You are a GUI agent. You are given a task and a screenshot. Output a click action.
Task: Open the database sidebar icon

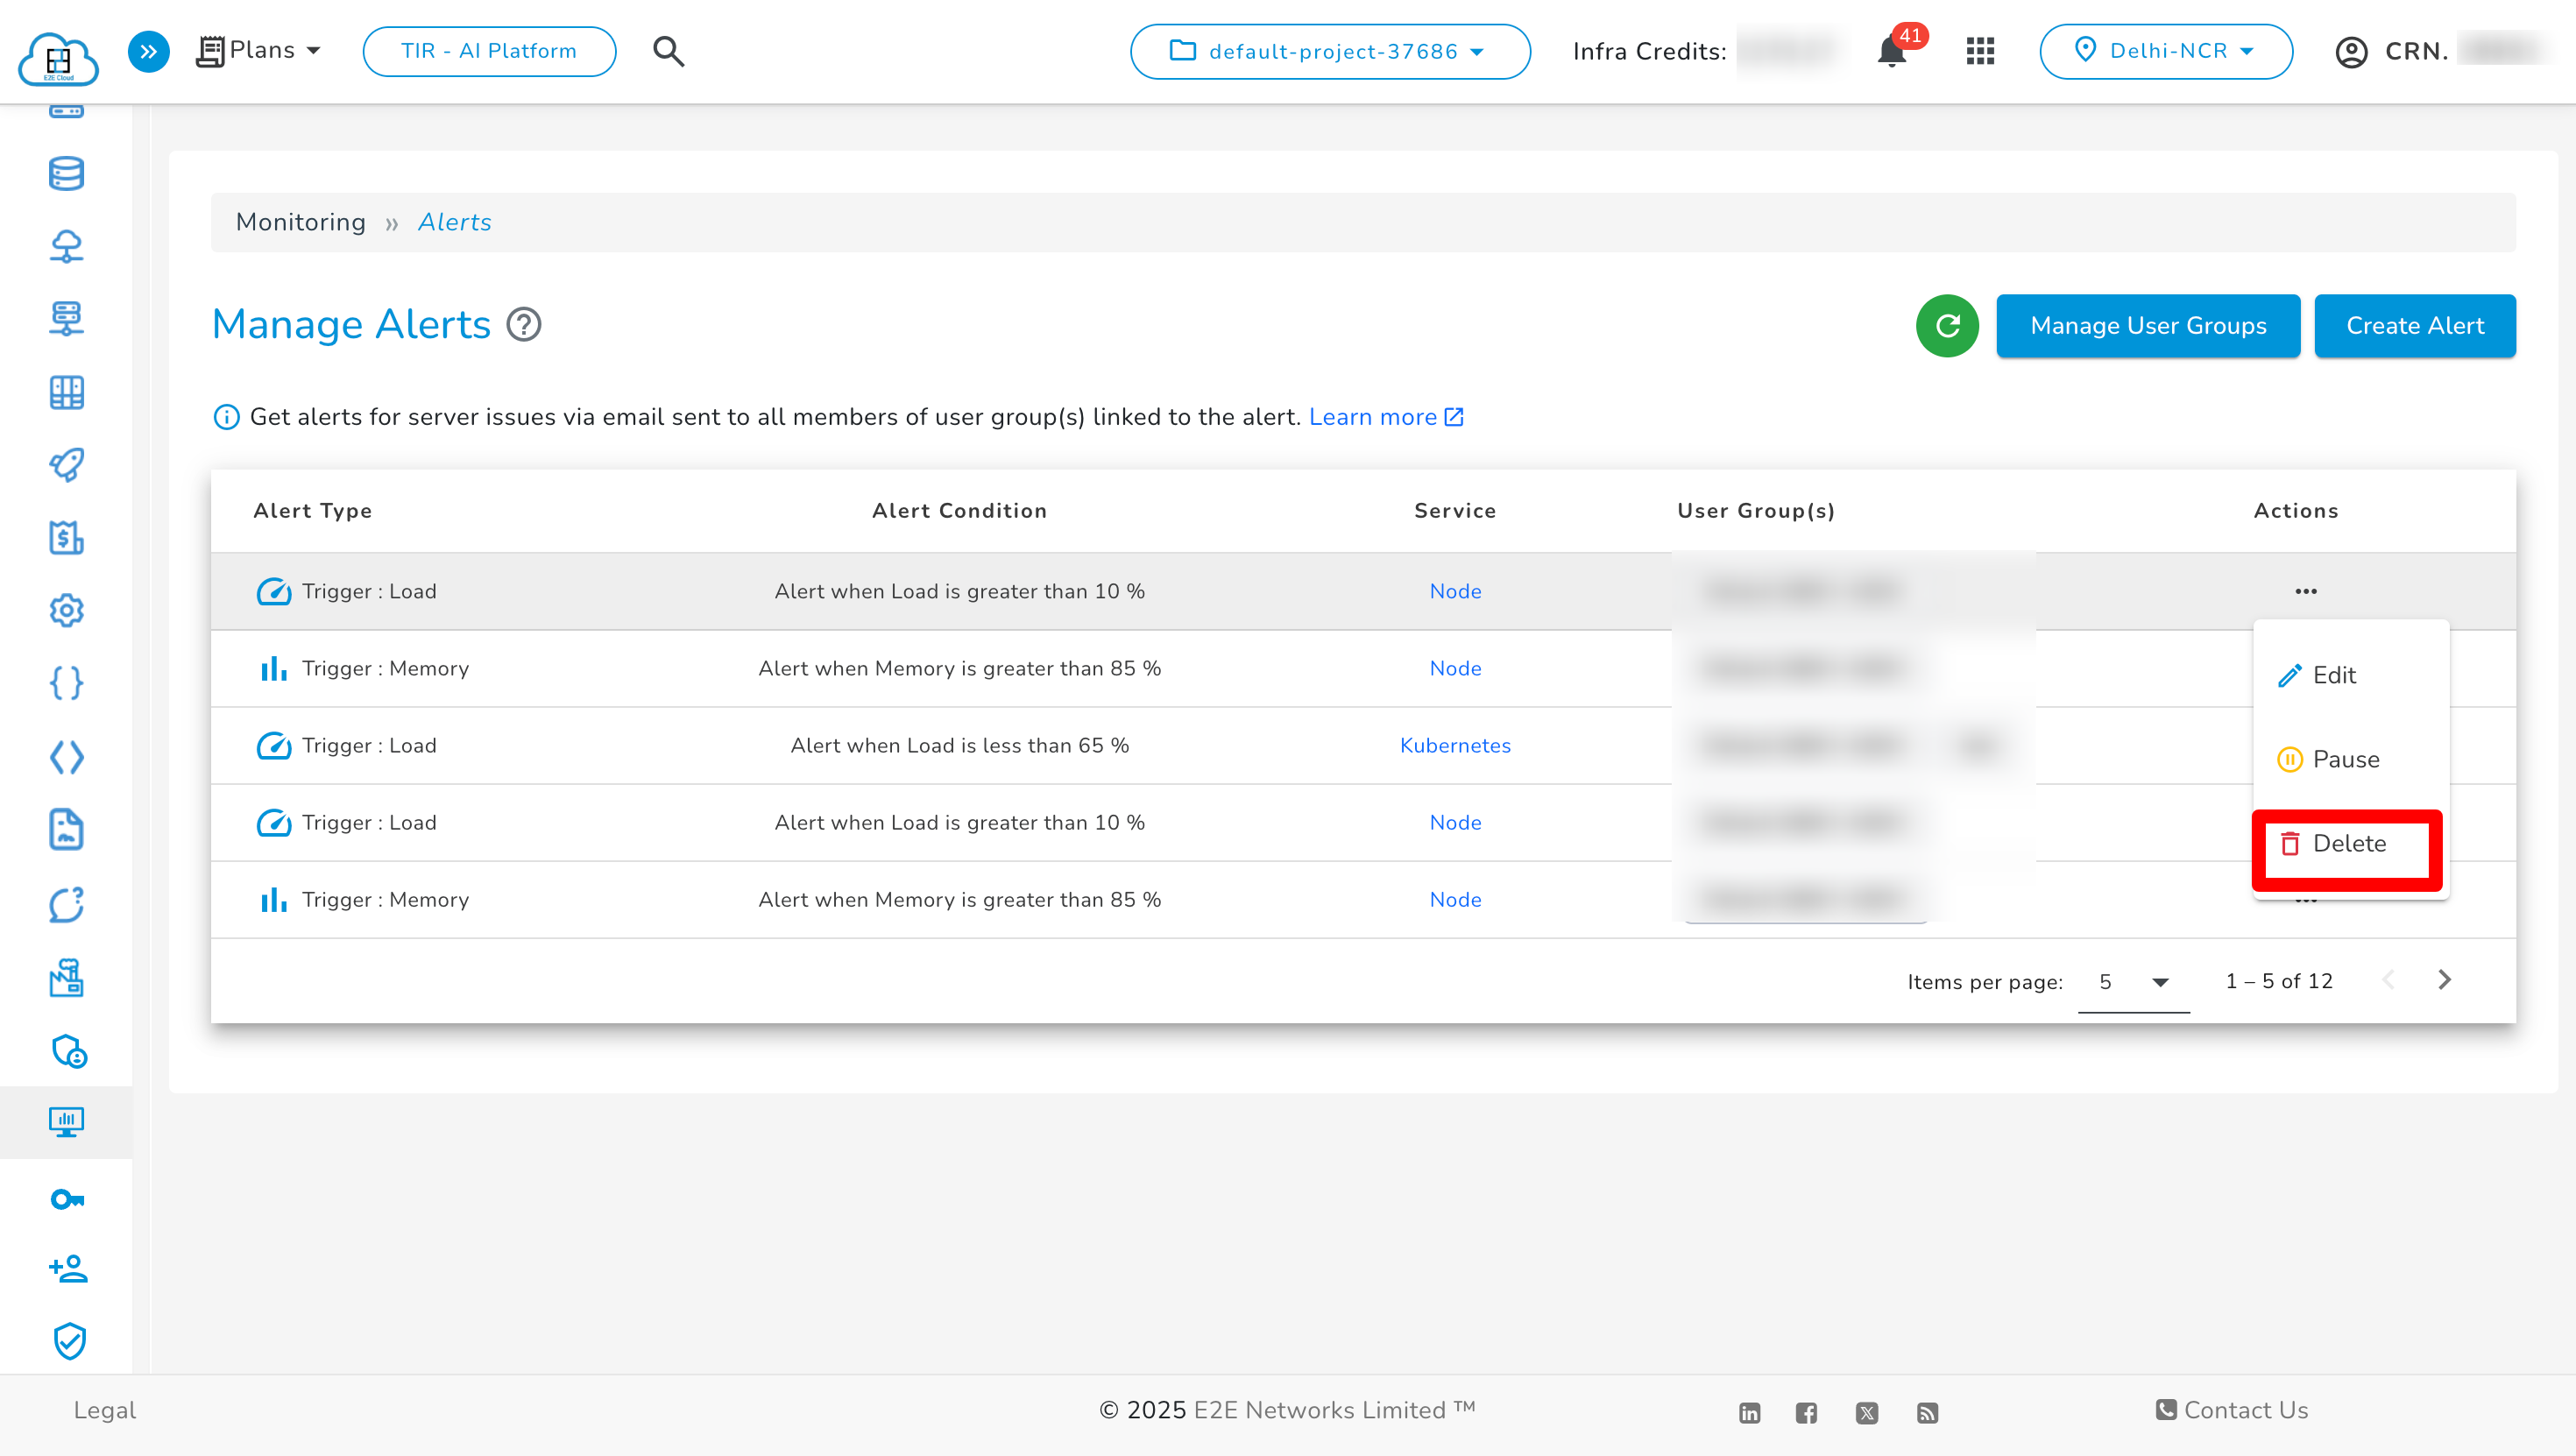tap(66, 174)
